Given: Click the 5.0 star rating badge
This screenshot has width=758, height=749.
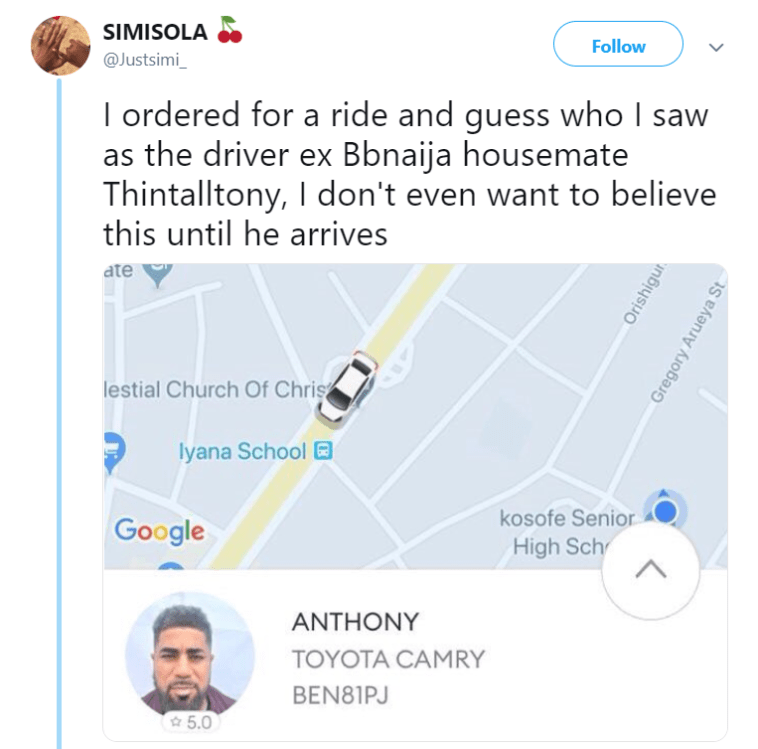Looking at the screenshot, I should pos(188,721).
